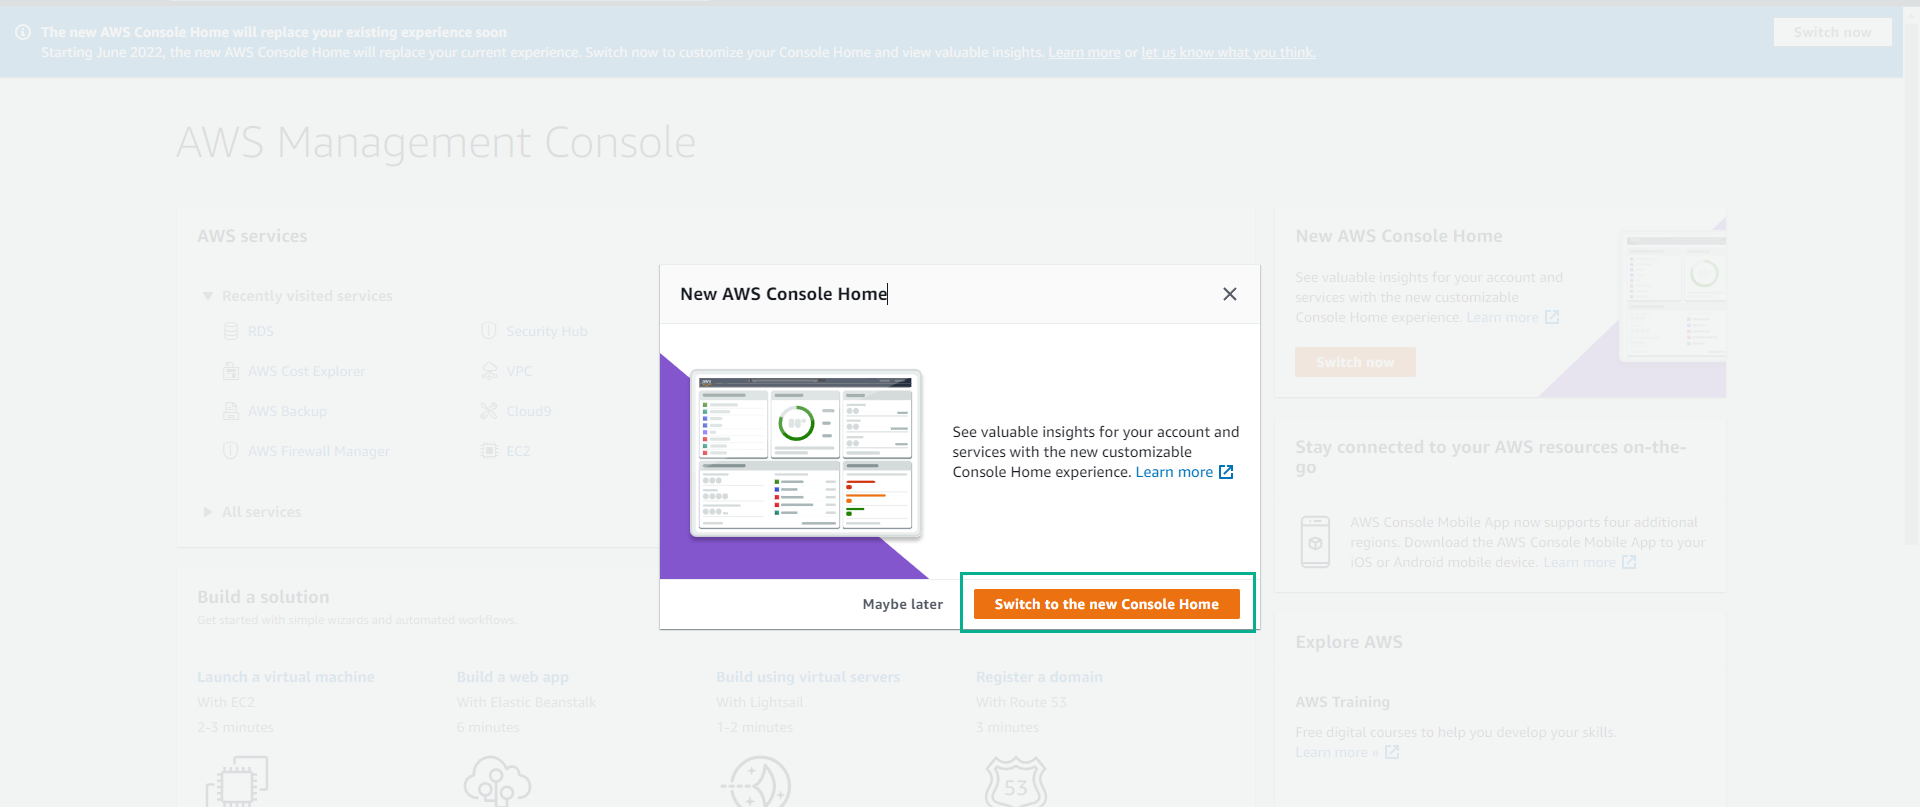1920x807 pixels.
Task: Open Build using virtual servers link
Action: [808, 677]
